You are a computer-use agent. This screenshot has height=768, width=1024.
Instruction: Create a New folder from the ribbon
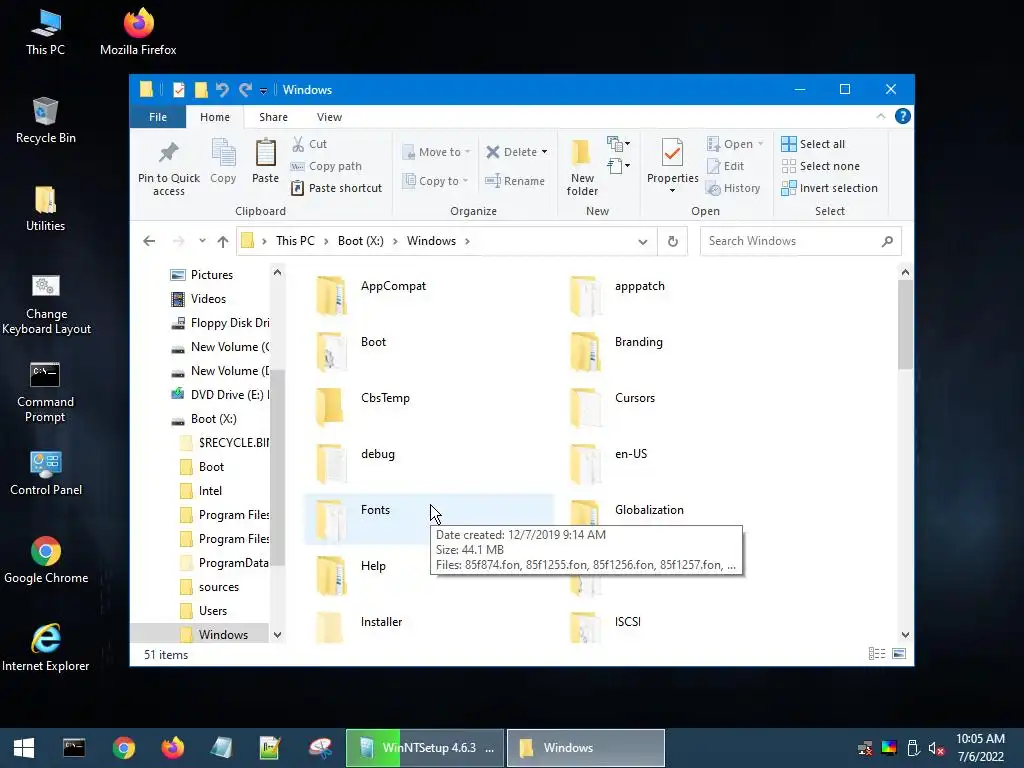point(582,167)
